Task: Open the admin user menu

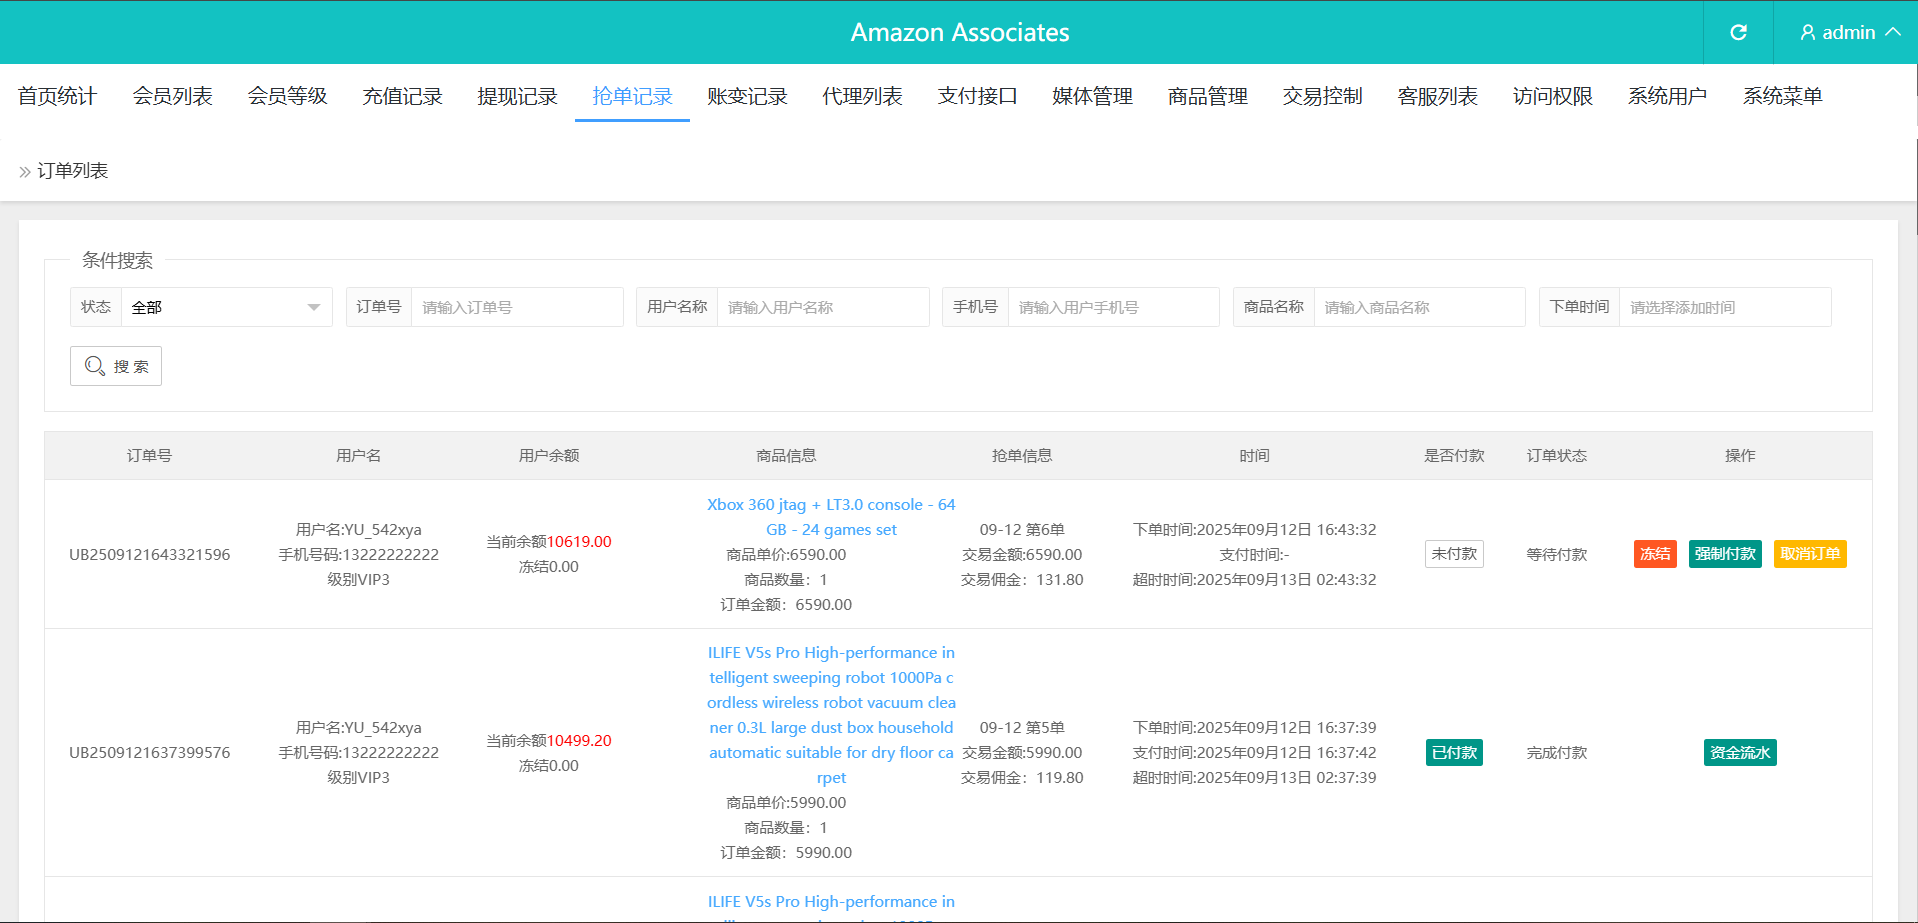Action: click(x=1849, y=32)
